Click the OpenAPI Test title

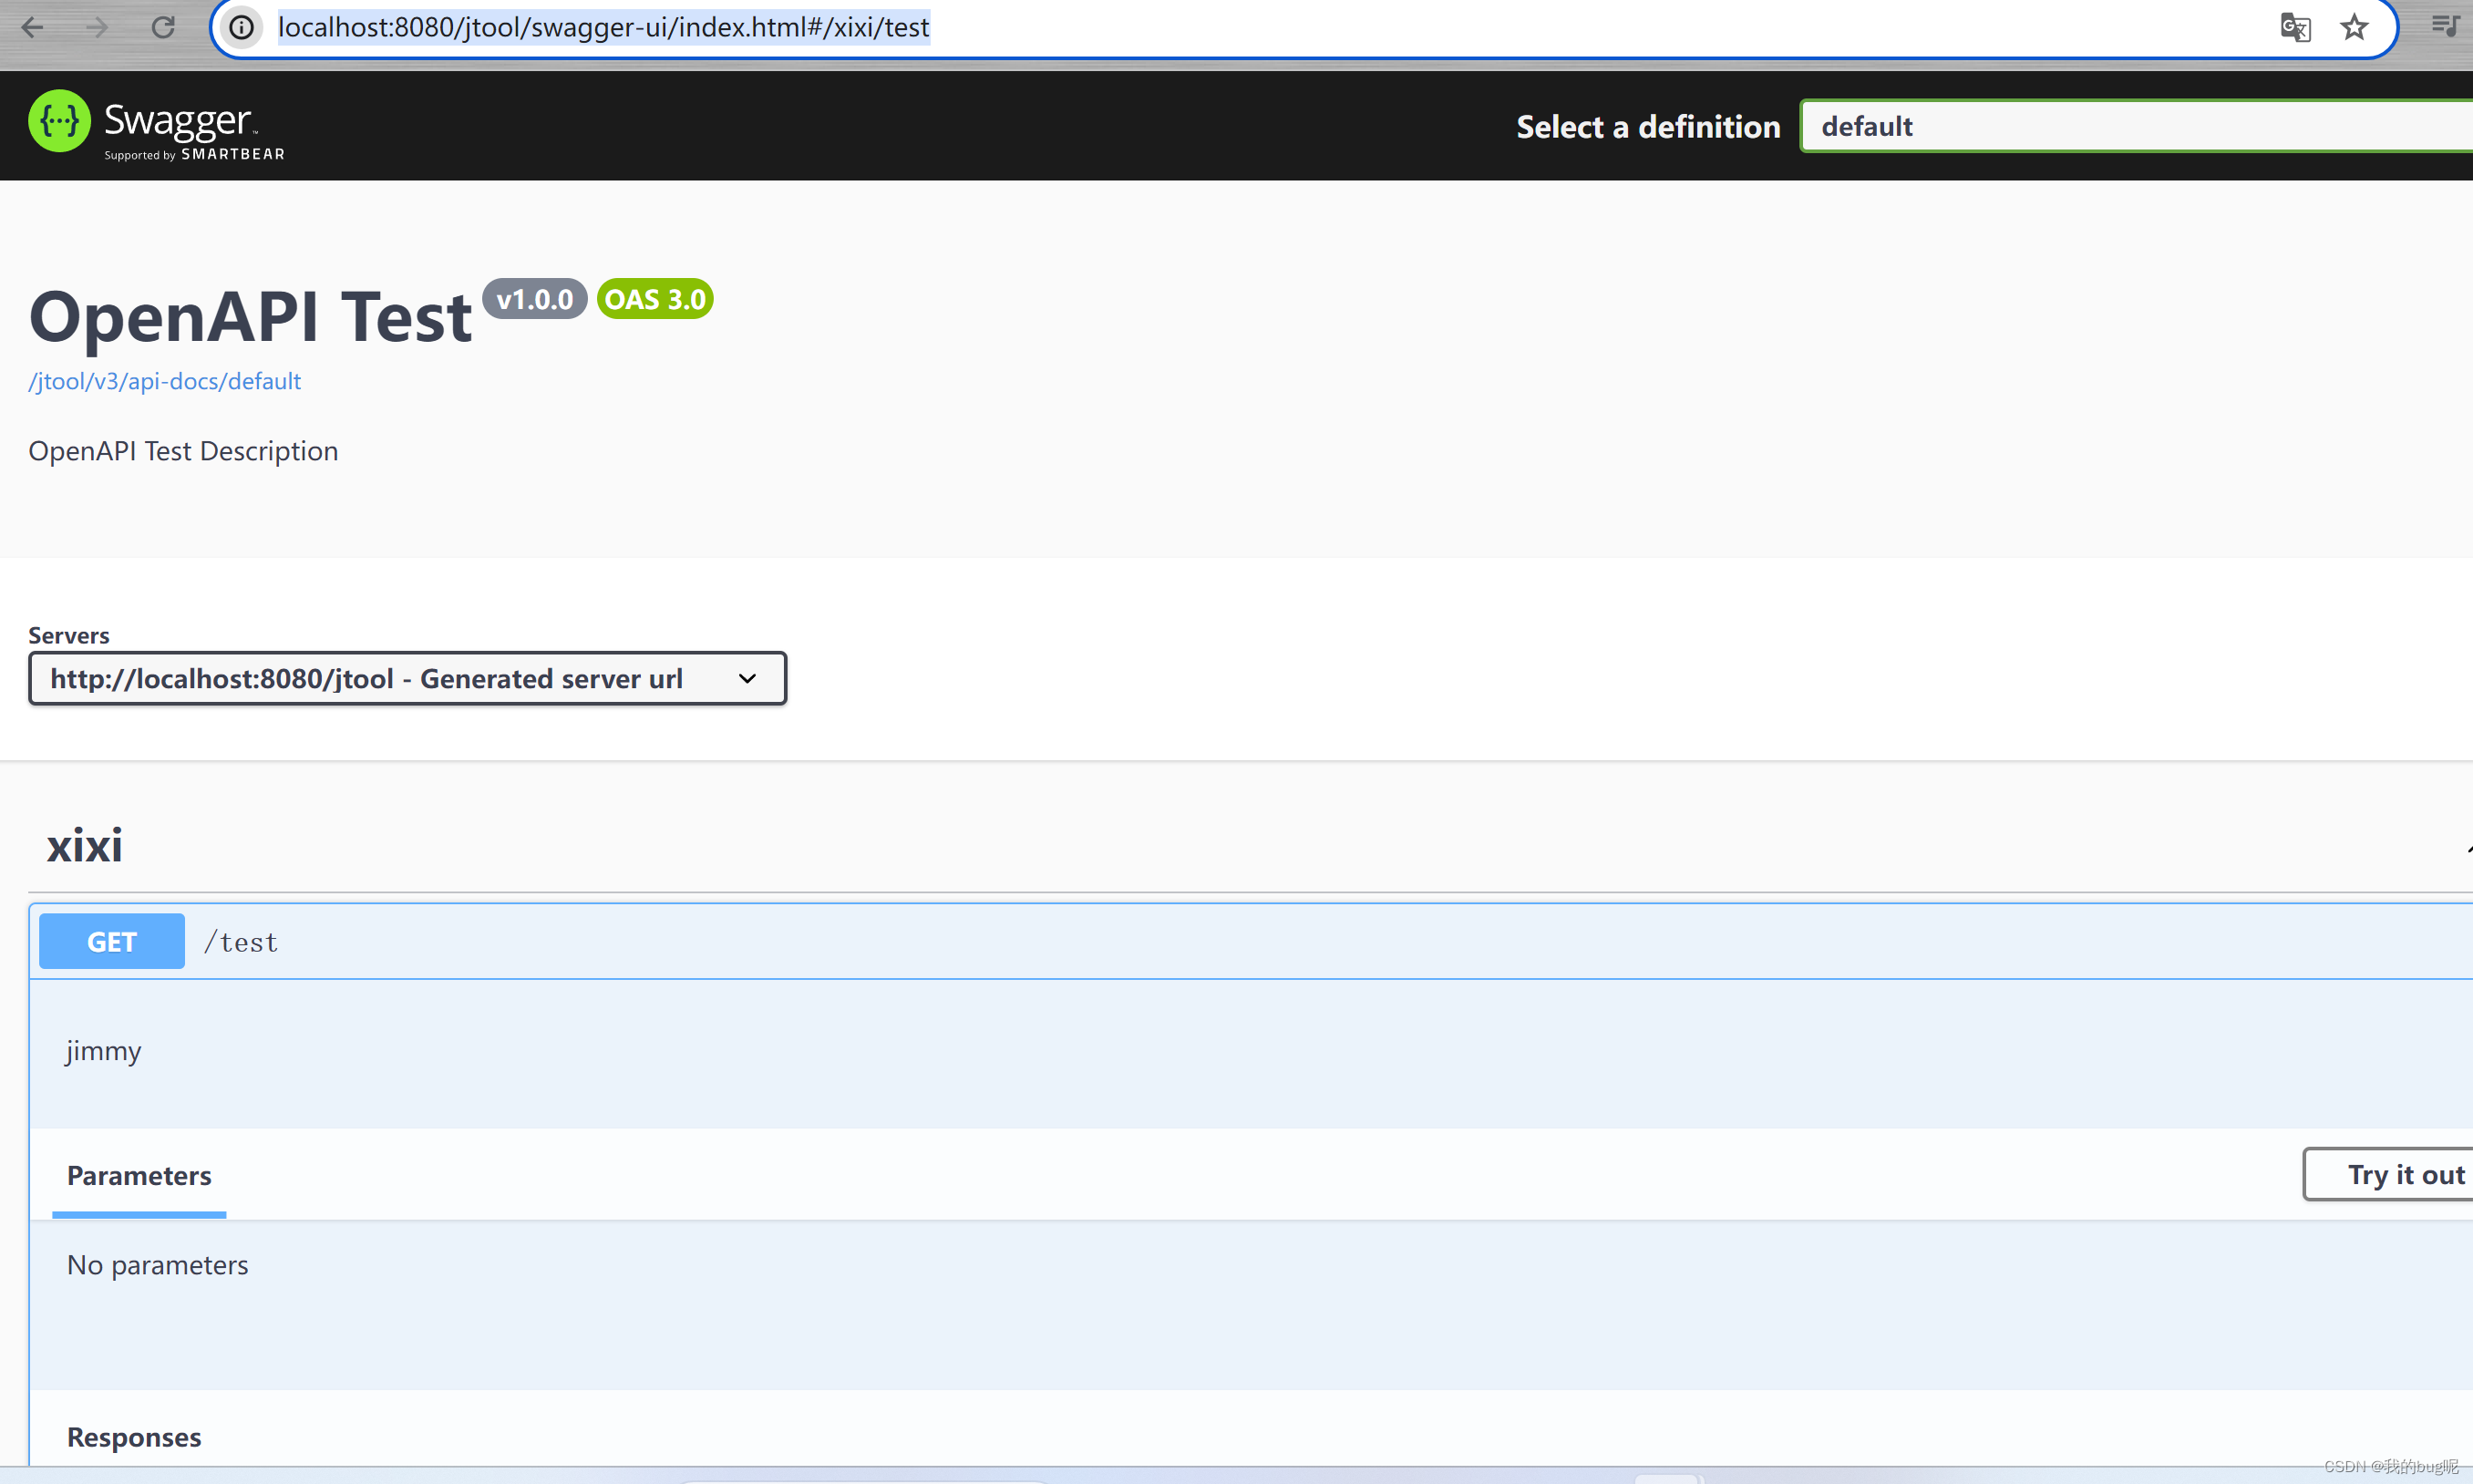[250, 318]
